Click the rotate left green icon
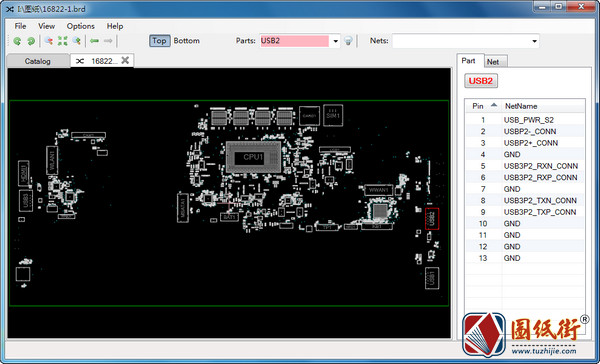The height and width of the screenshot is (364, 600). 17,41
